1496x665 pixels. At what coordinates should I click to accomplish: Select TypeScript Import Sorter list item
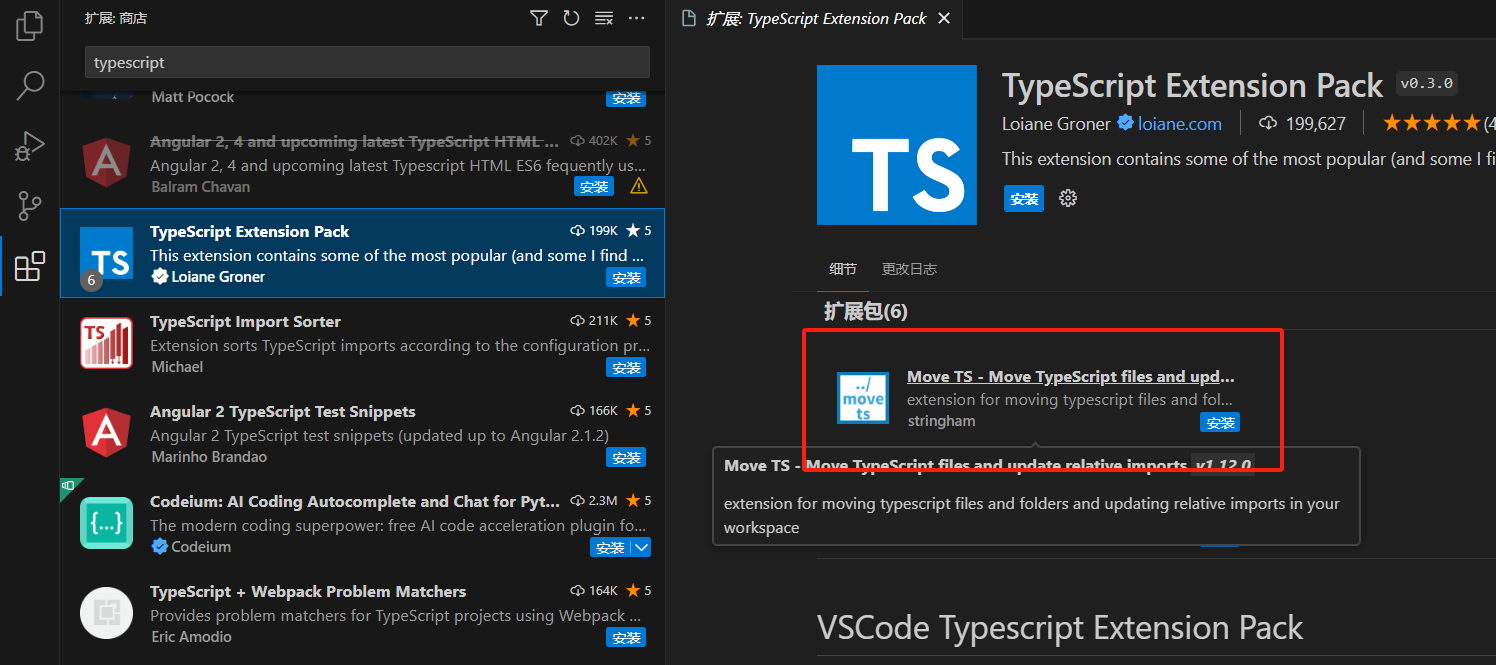[x=362, y=343]
